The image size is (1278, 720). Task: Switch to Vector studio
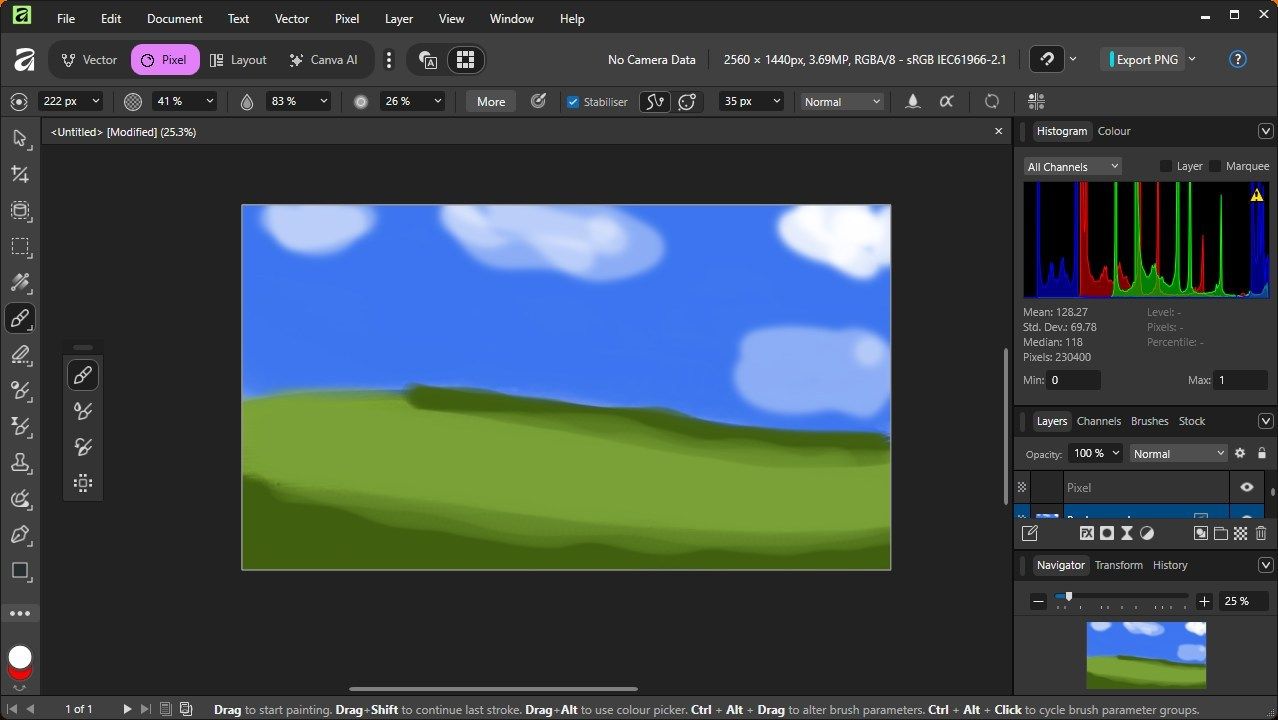[89, 60]
